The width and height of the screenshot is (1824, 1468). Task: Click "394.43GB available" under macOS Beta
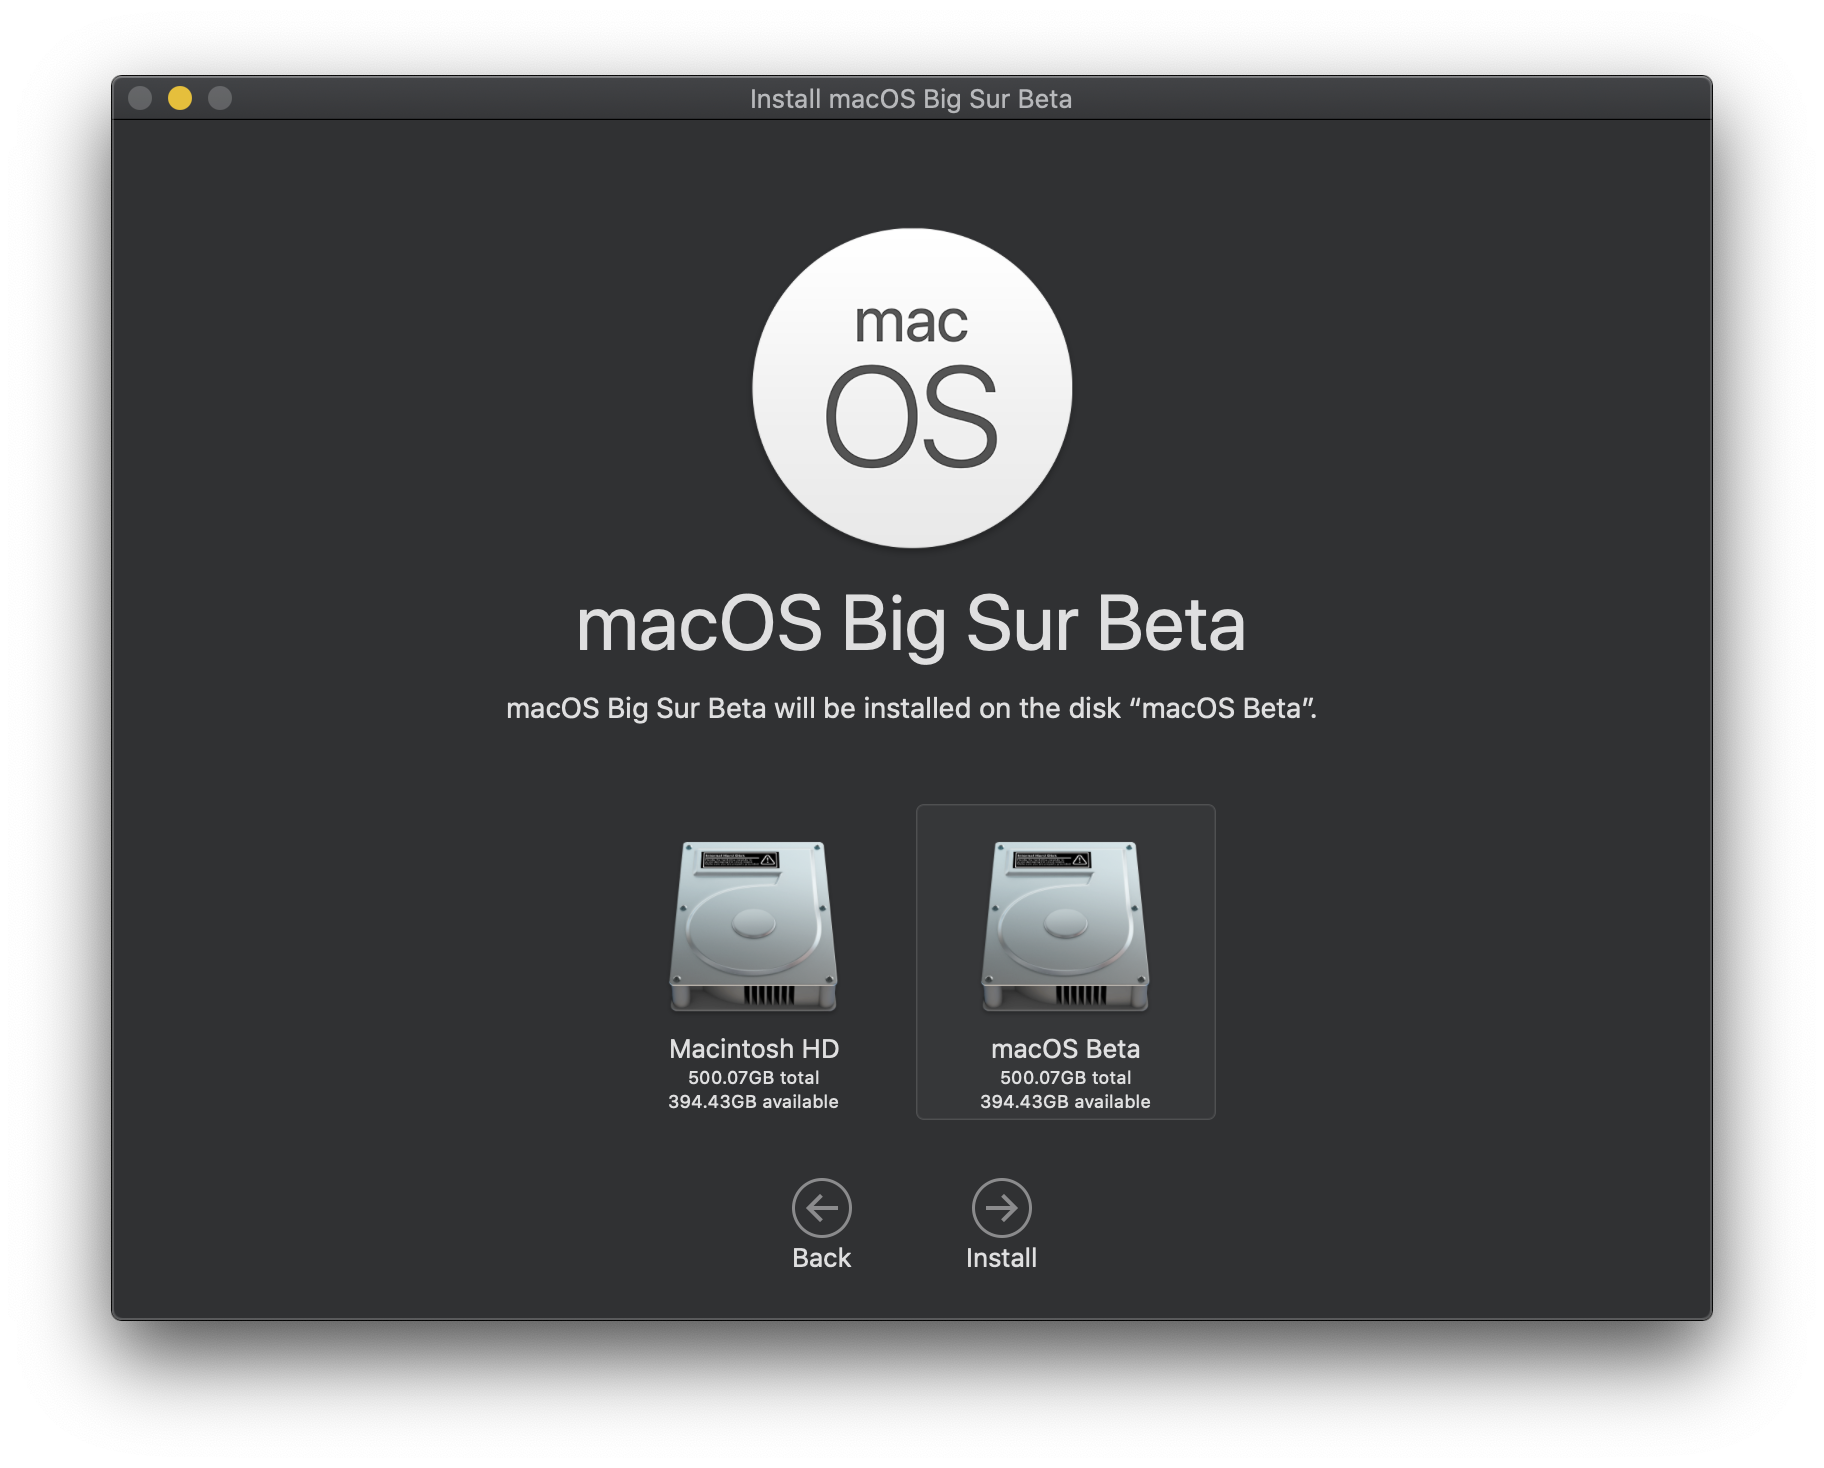tap(1065, 1102)
